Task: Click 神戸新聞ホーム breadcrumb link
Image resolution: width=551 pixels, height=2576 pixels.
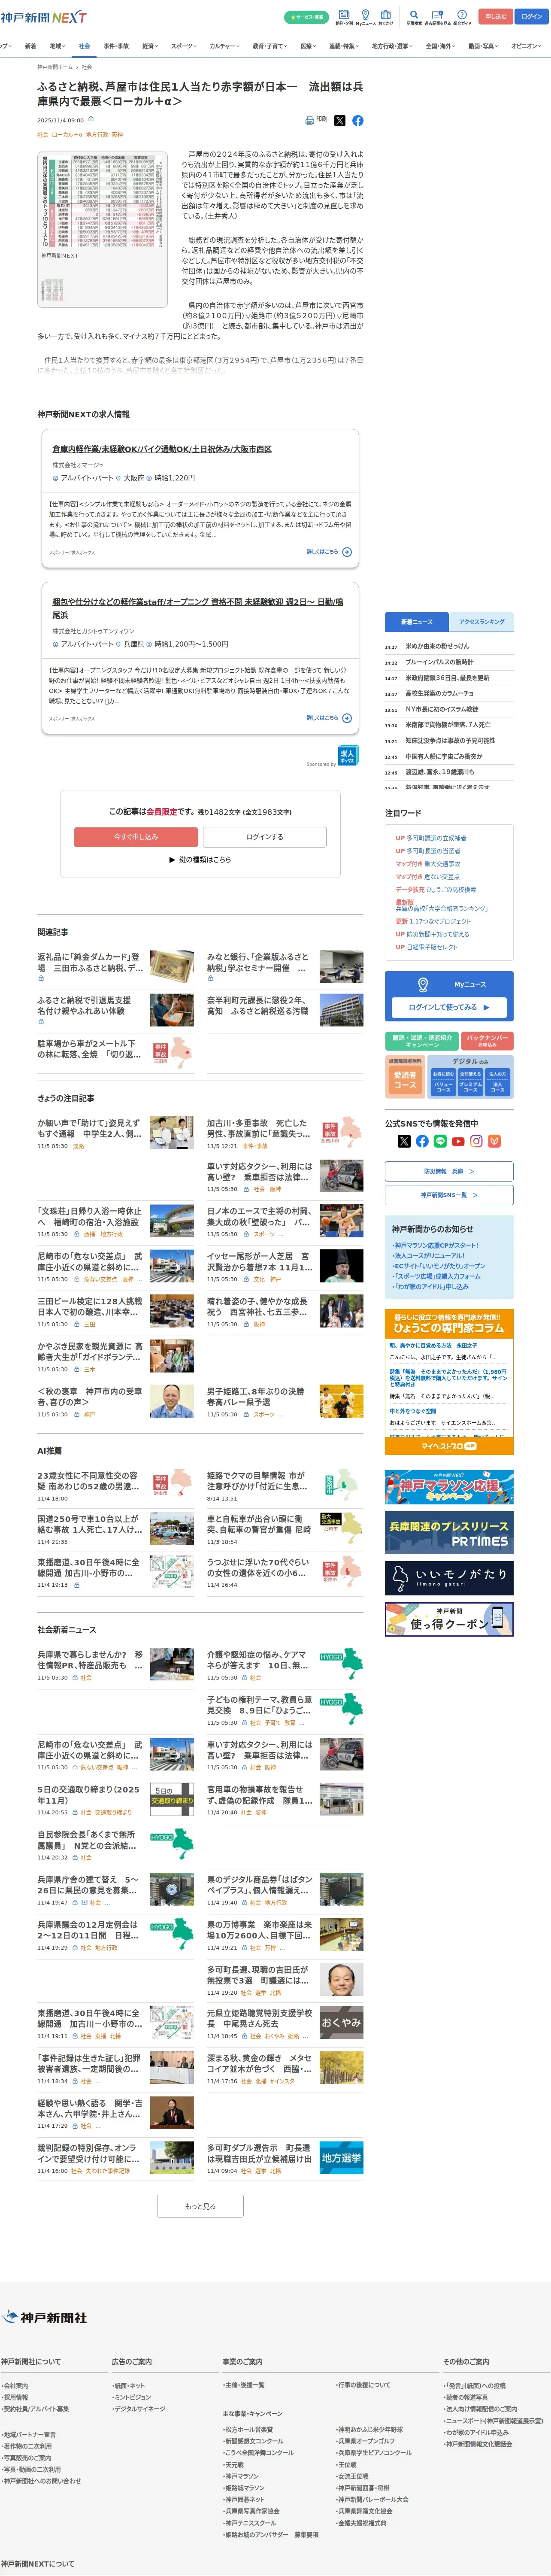Action: (56, 67)
